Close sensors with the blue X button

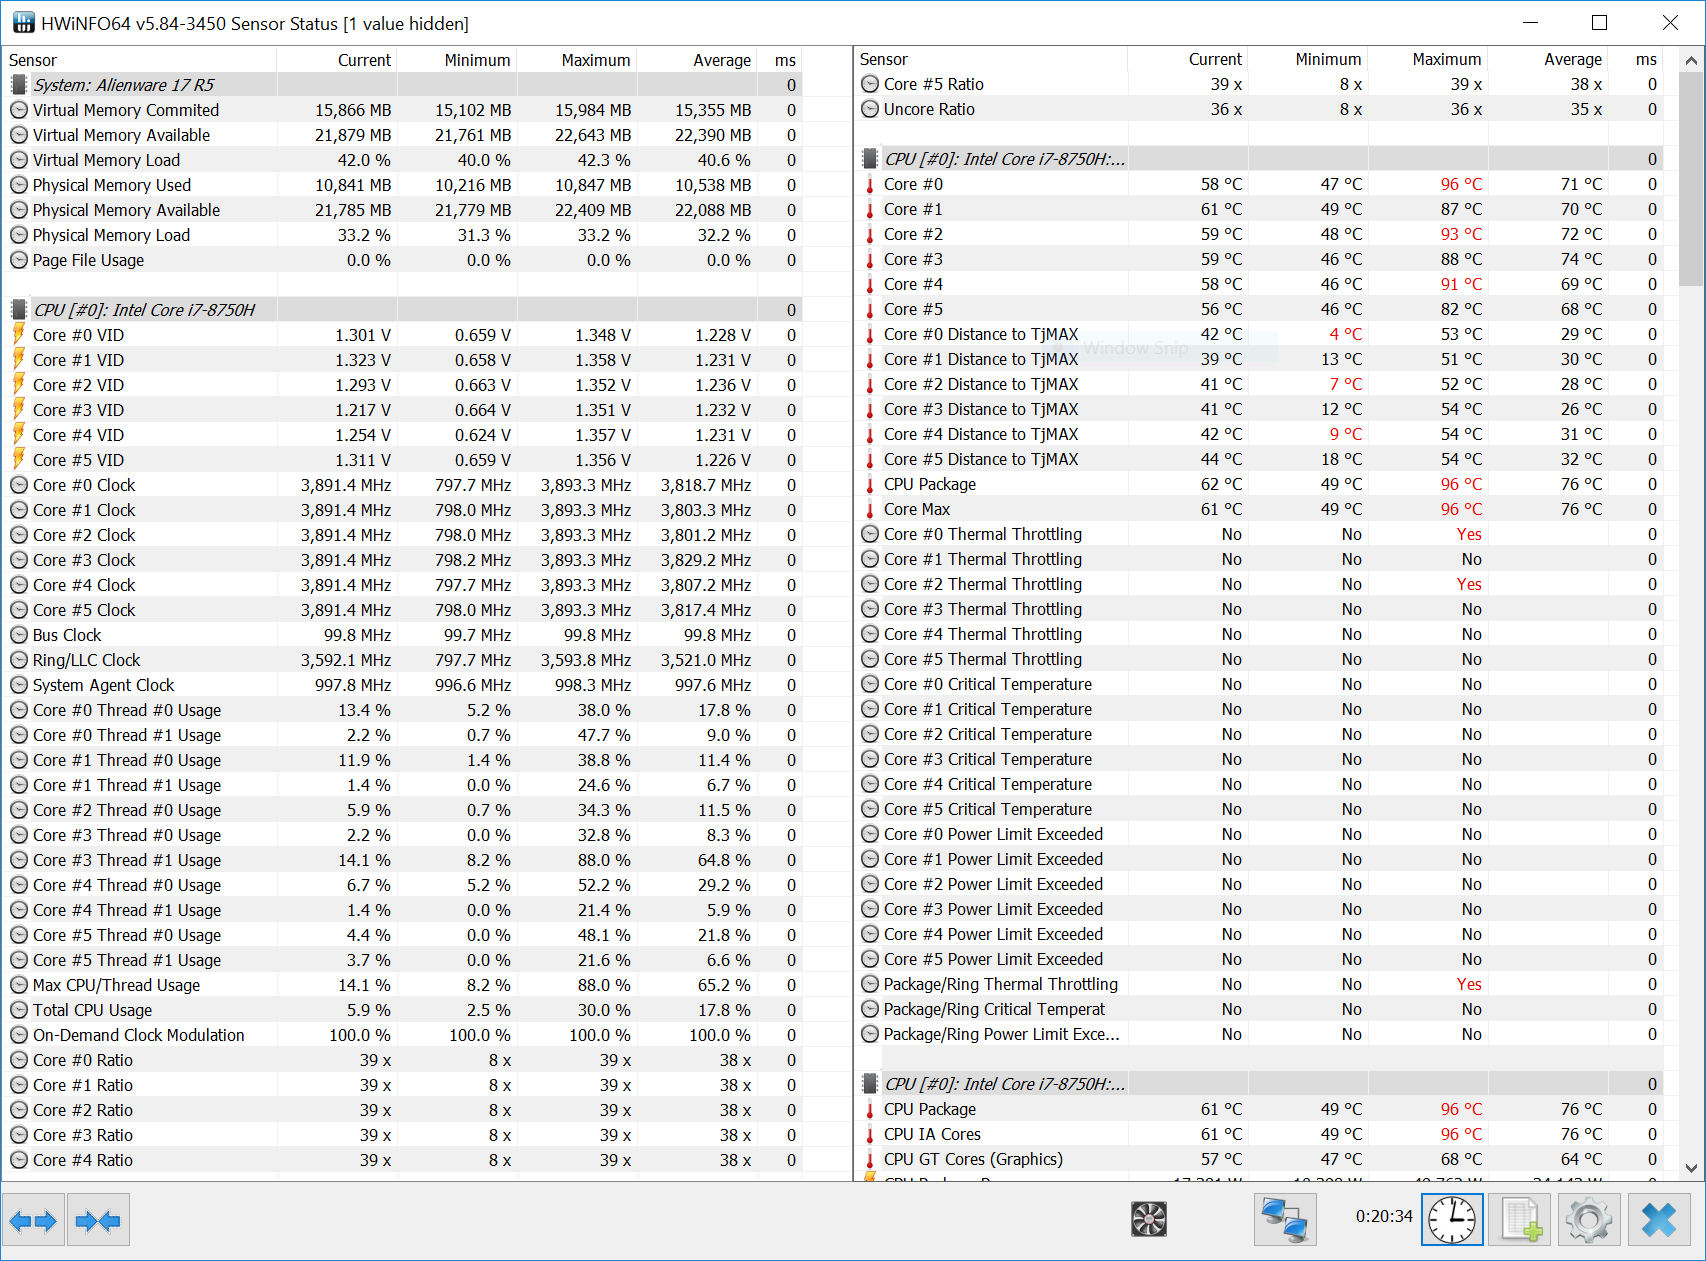click(1658, 1220)
